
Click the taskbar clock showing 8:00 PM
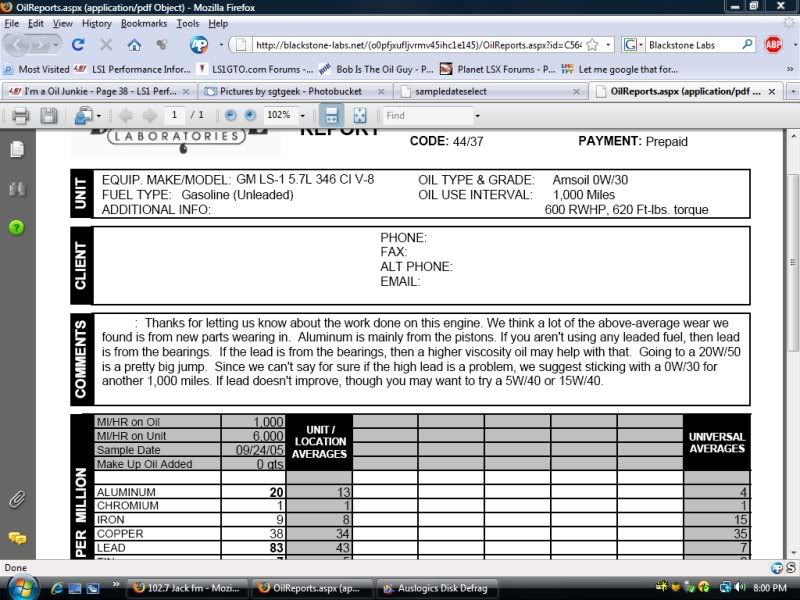(770, 588)
